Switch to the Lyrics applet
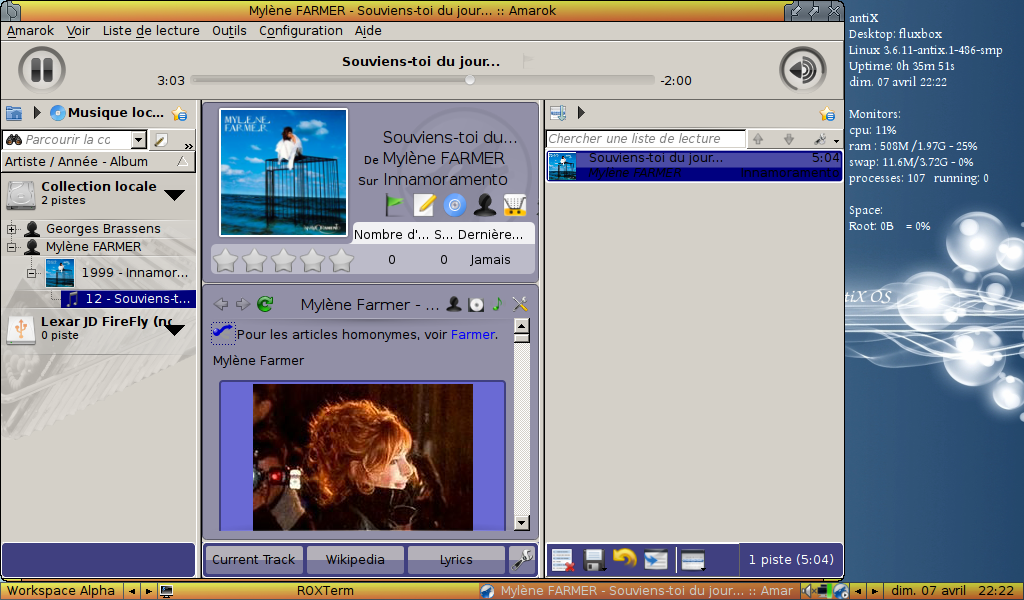This screenshot has width=1024, height=600. 456,560
